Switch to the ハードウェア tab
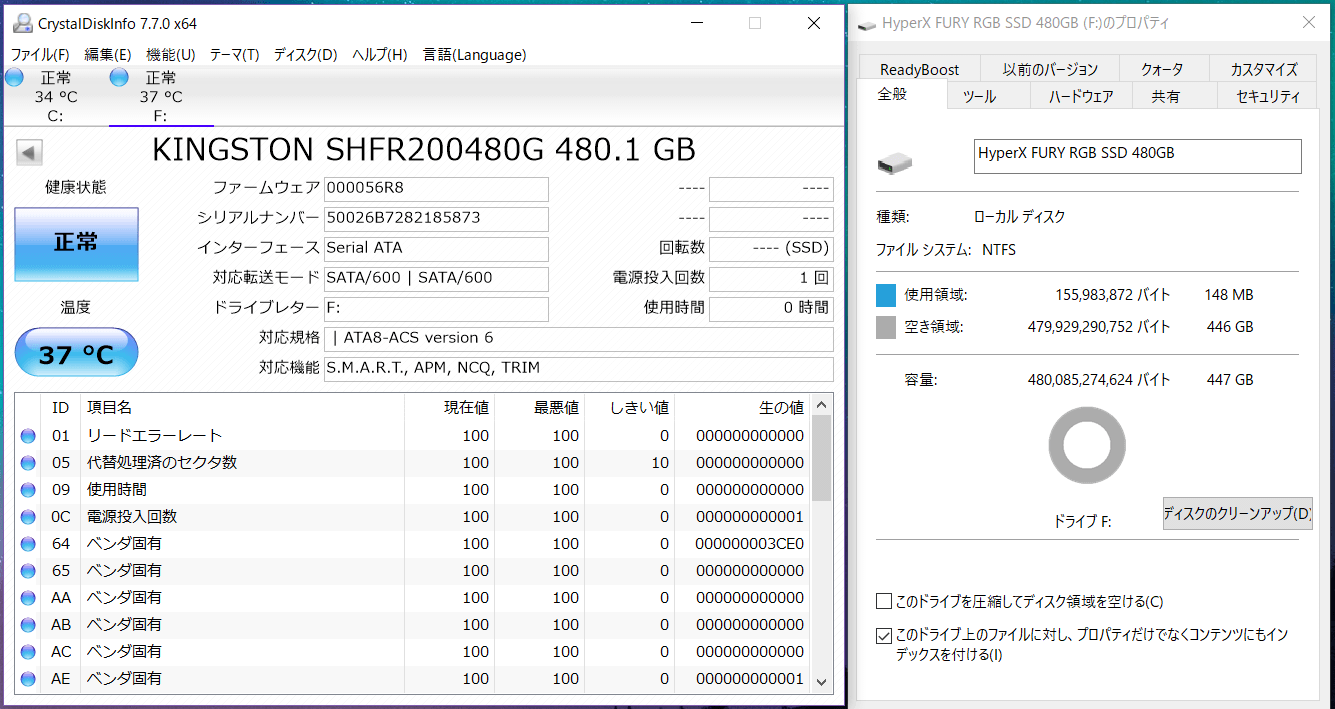Viewport: 1335px width, 709px height. [1081, 97]
